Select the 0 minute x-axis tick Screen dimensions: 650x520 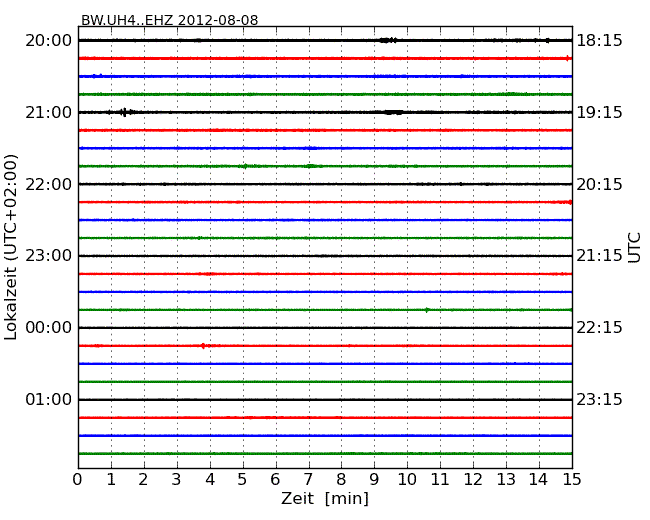coord(78,479)
